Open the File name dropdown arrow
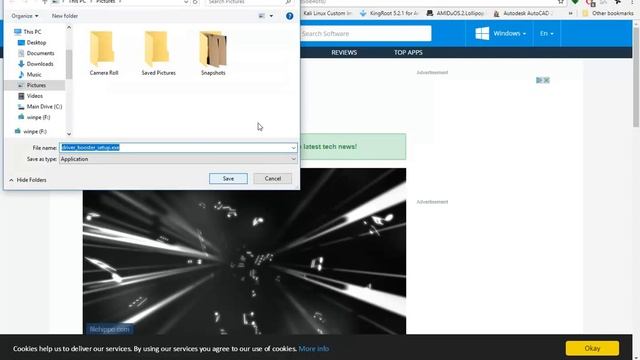Screen dimensions: 640x360 click(x=293, y=148)
